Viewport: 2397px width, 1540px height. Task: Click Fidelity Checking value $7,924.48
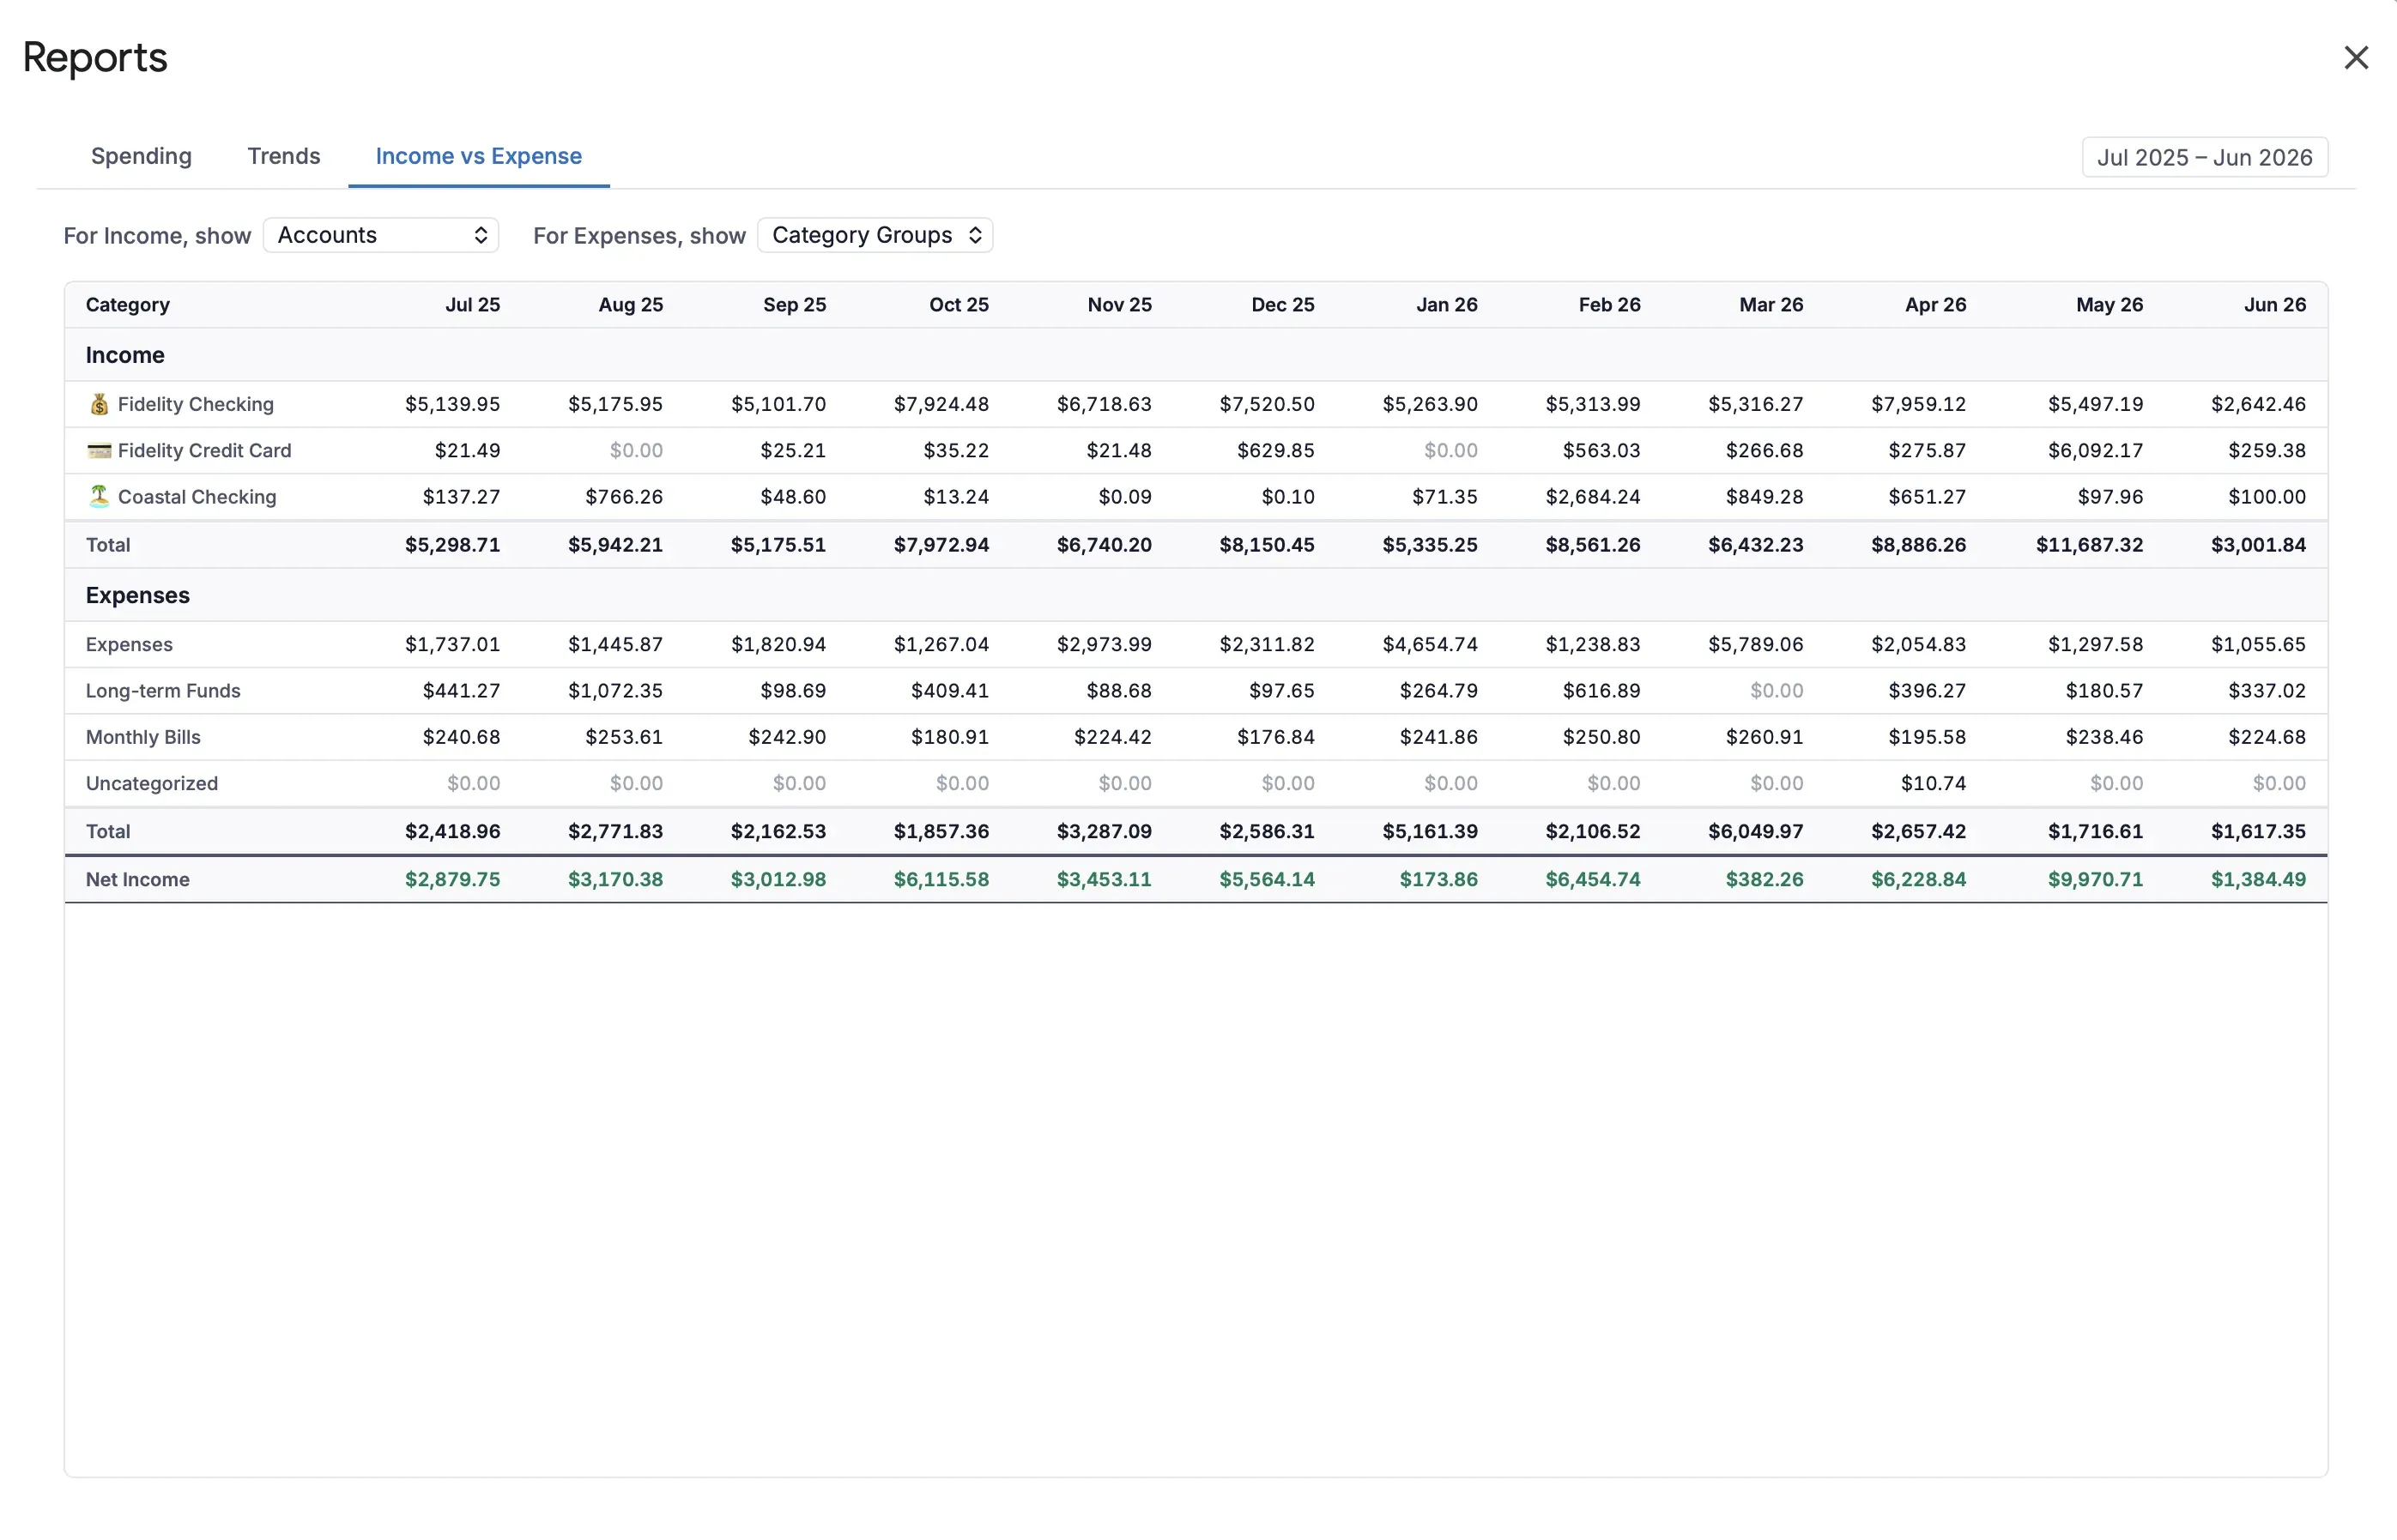click(941, 404)
